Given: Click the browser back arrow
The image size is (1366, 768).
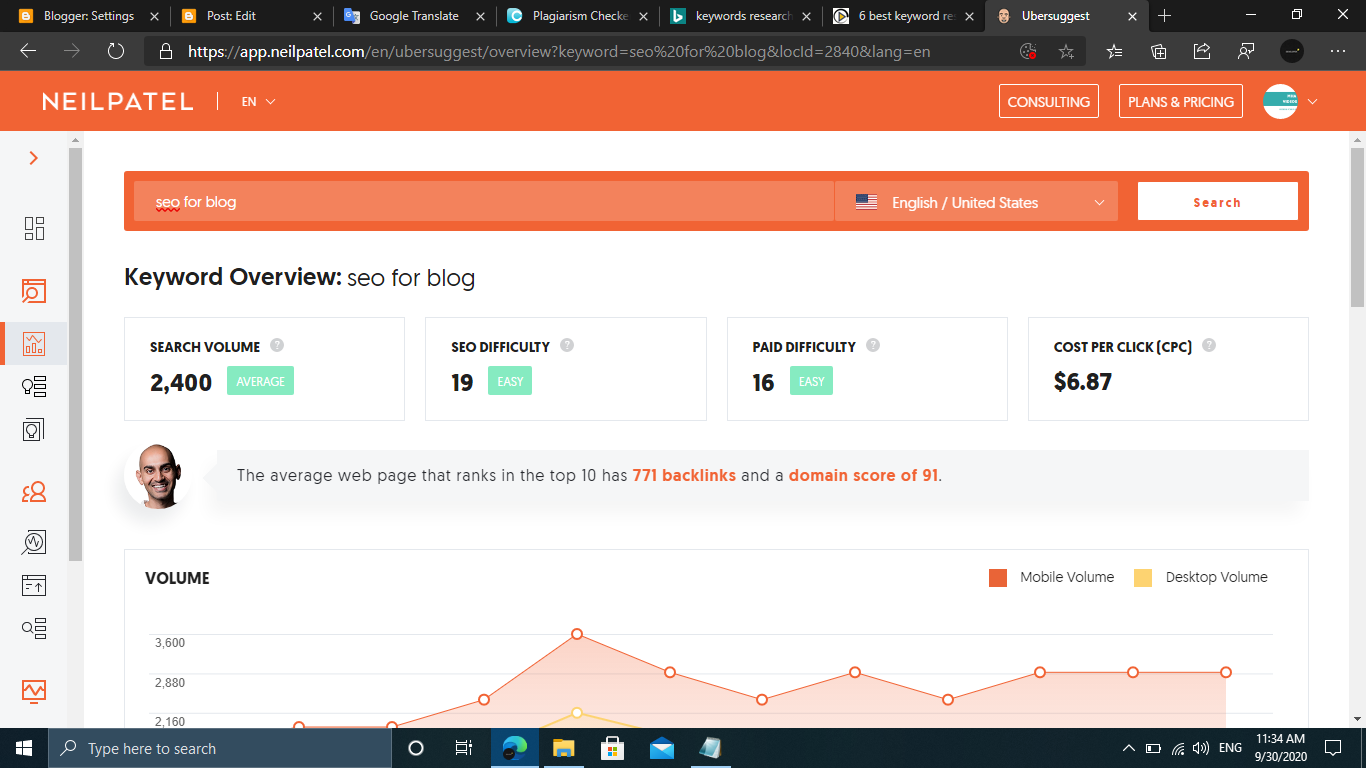Looking at the screenshot, I should 28,51.
